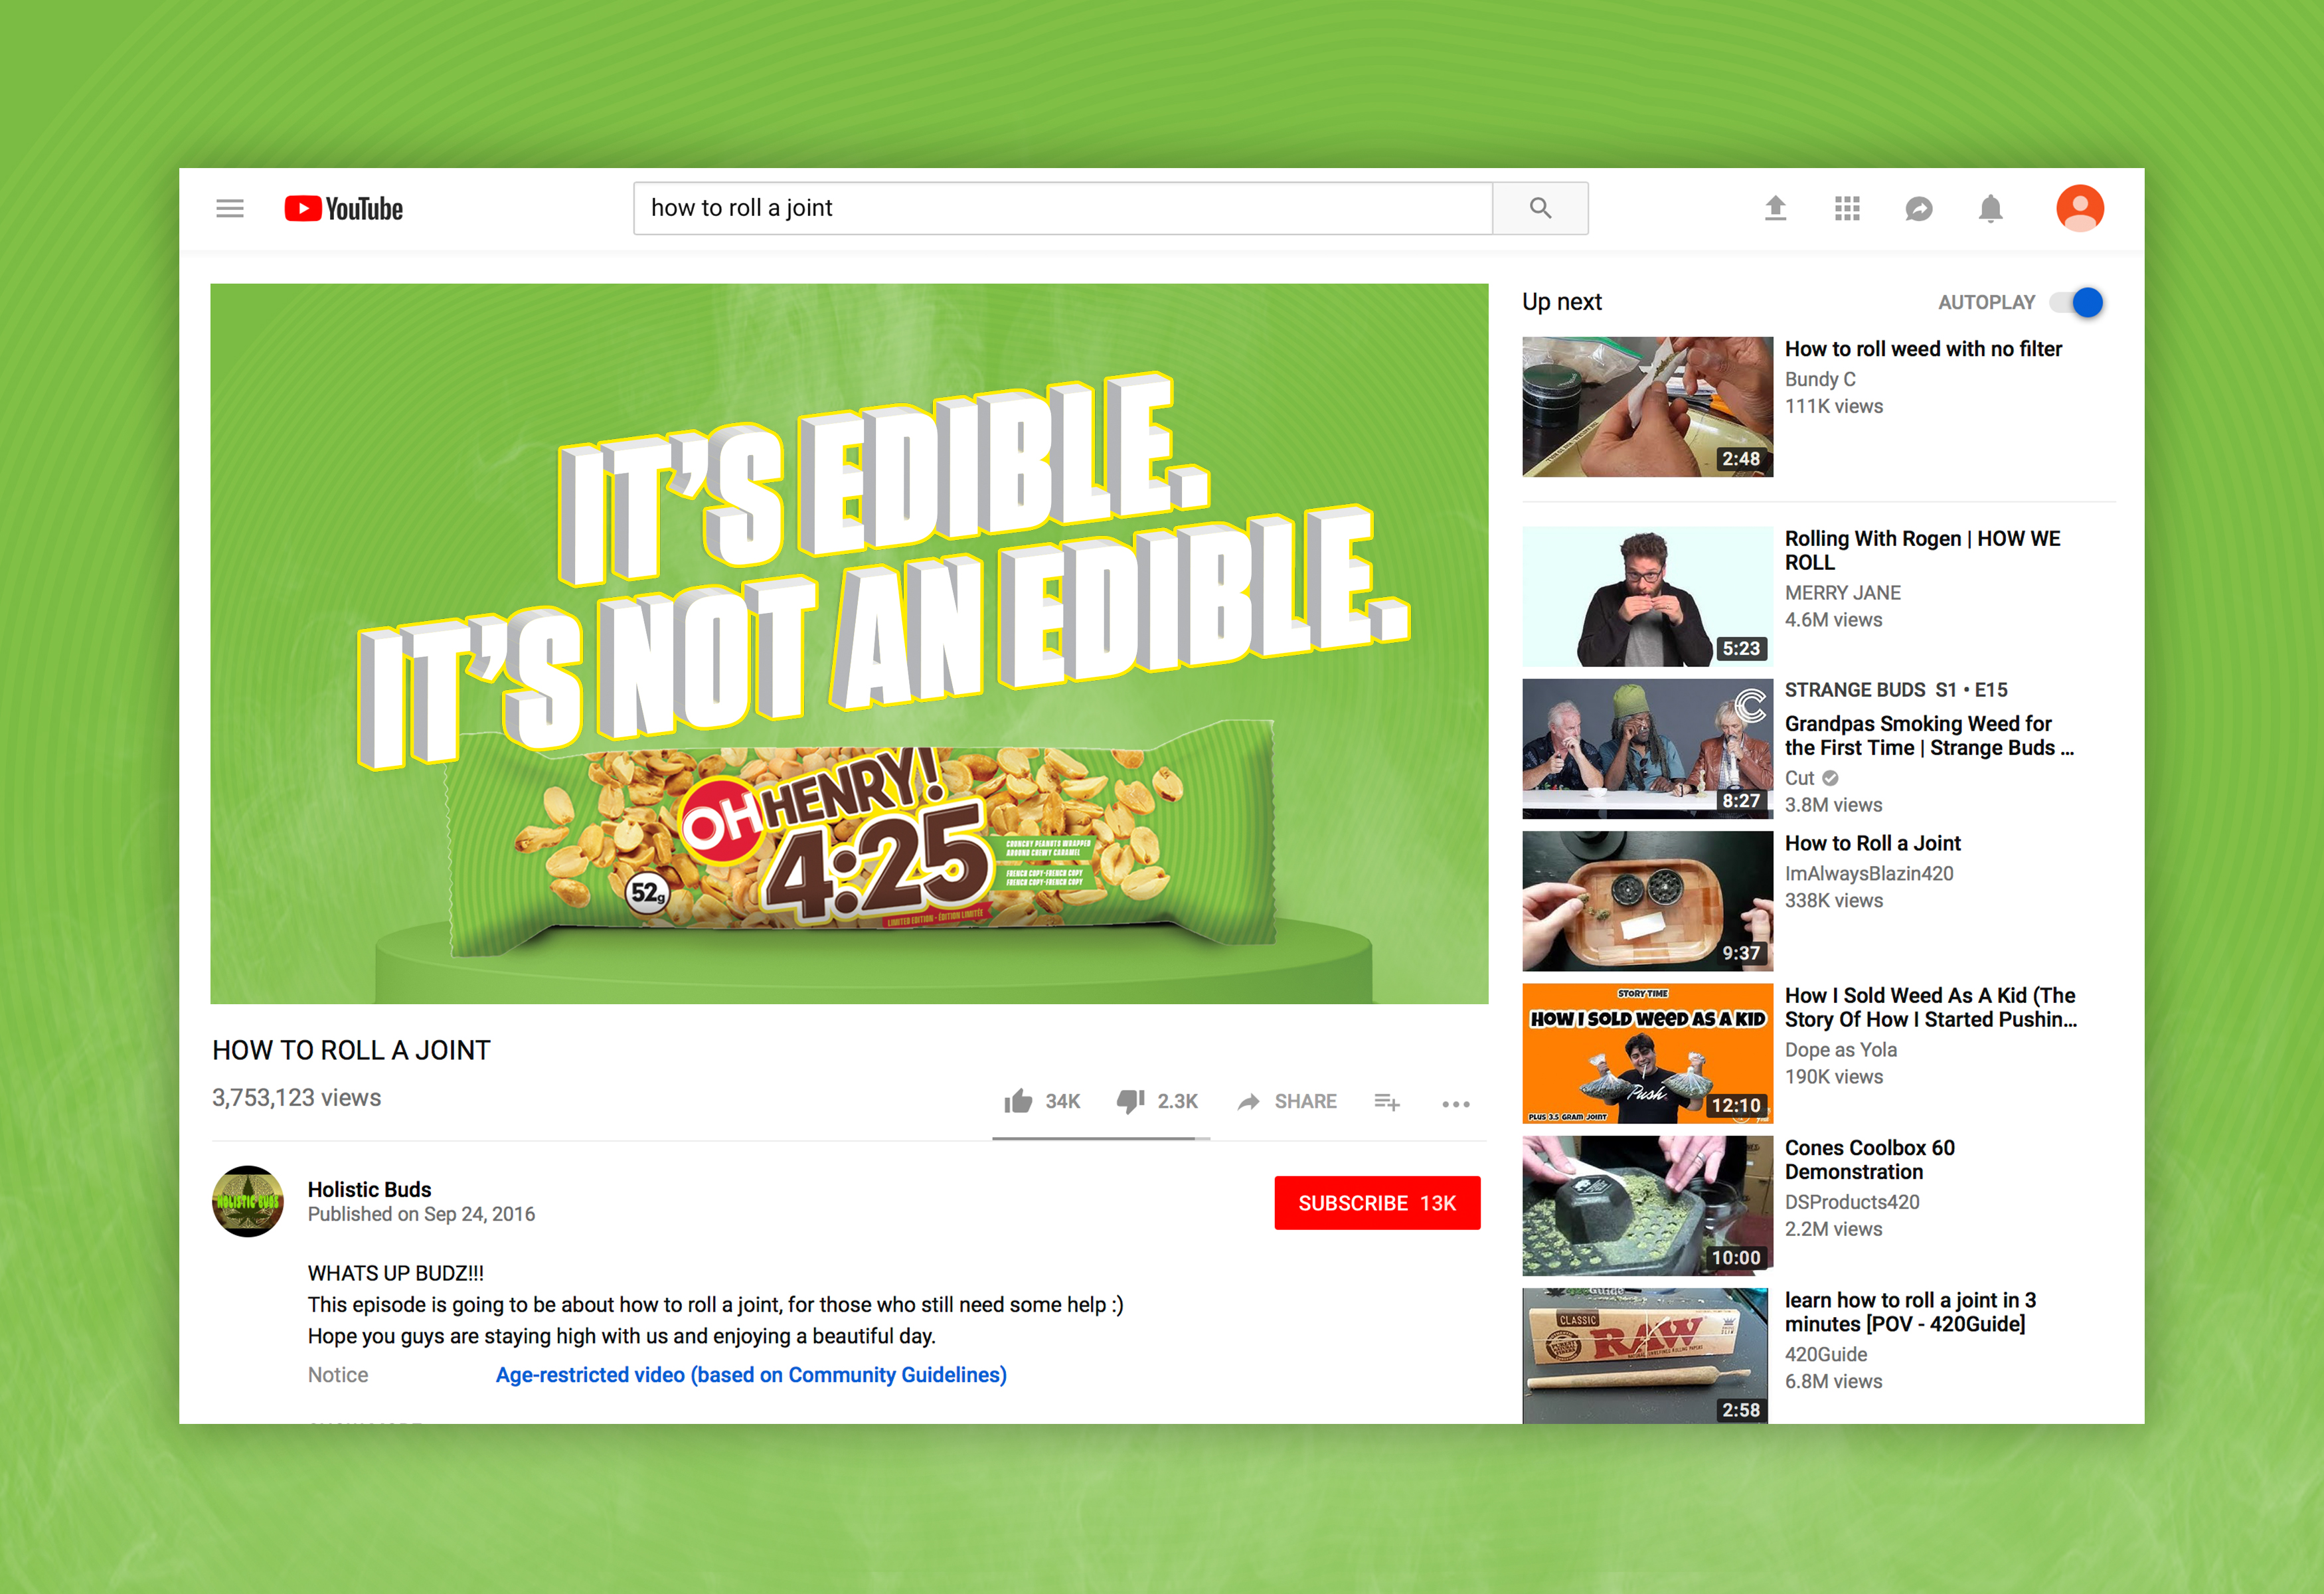Open the messages share icon
The image size is (2324, 1594).
1918,208
